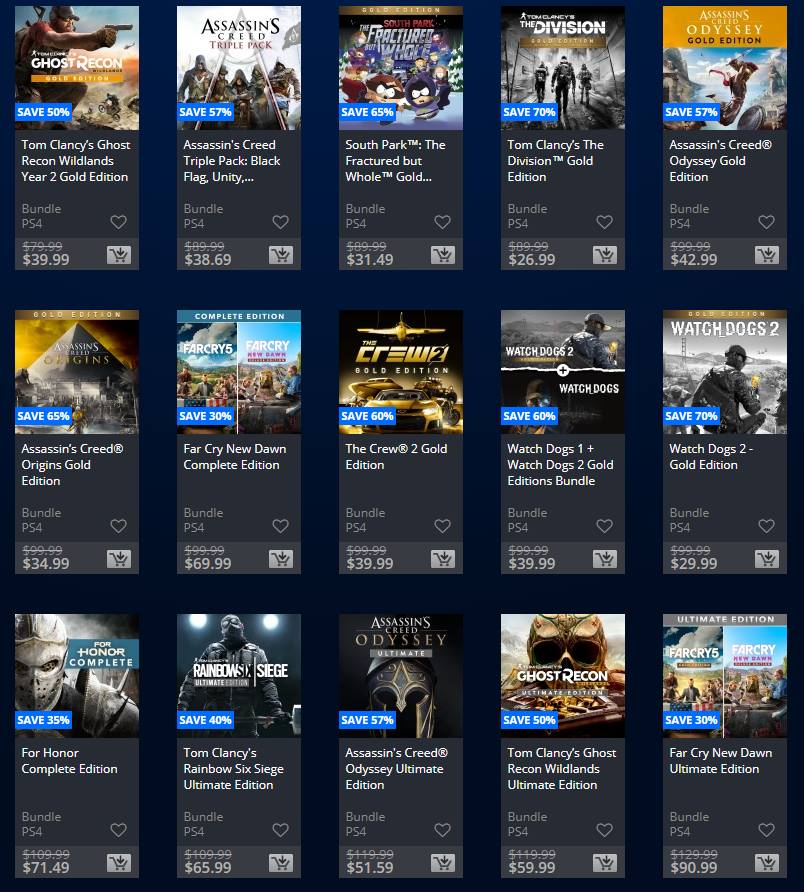Add For Honor Complete Edition to cart

[119, 863]
